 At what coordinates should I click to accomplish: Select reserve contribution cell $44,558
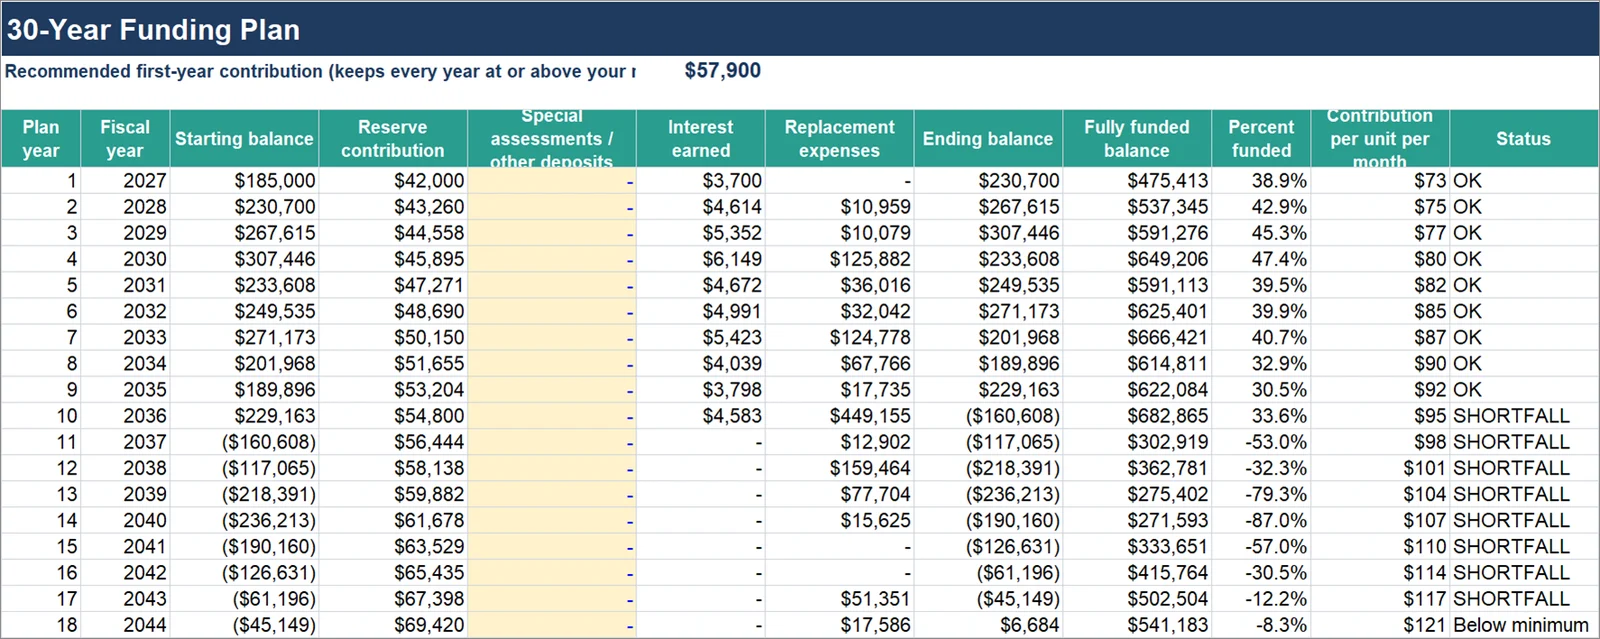tap(393, 233)
